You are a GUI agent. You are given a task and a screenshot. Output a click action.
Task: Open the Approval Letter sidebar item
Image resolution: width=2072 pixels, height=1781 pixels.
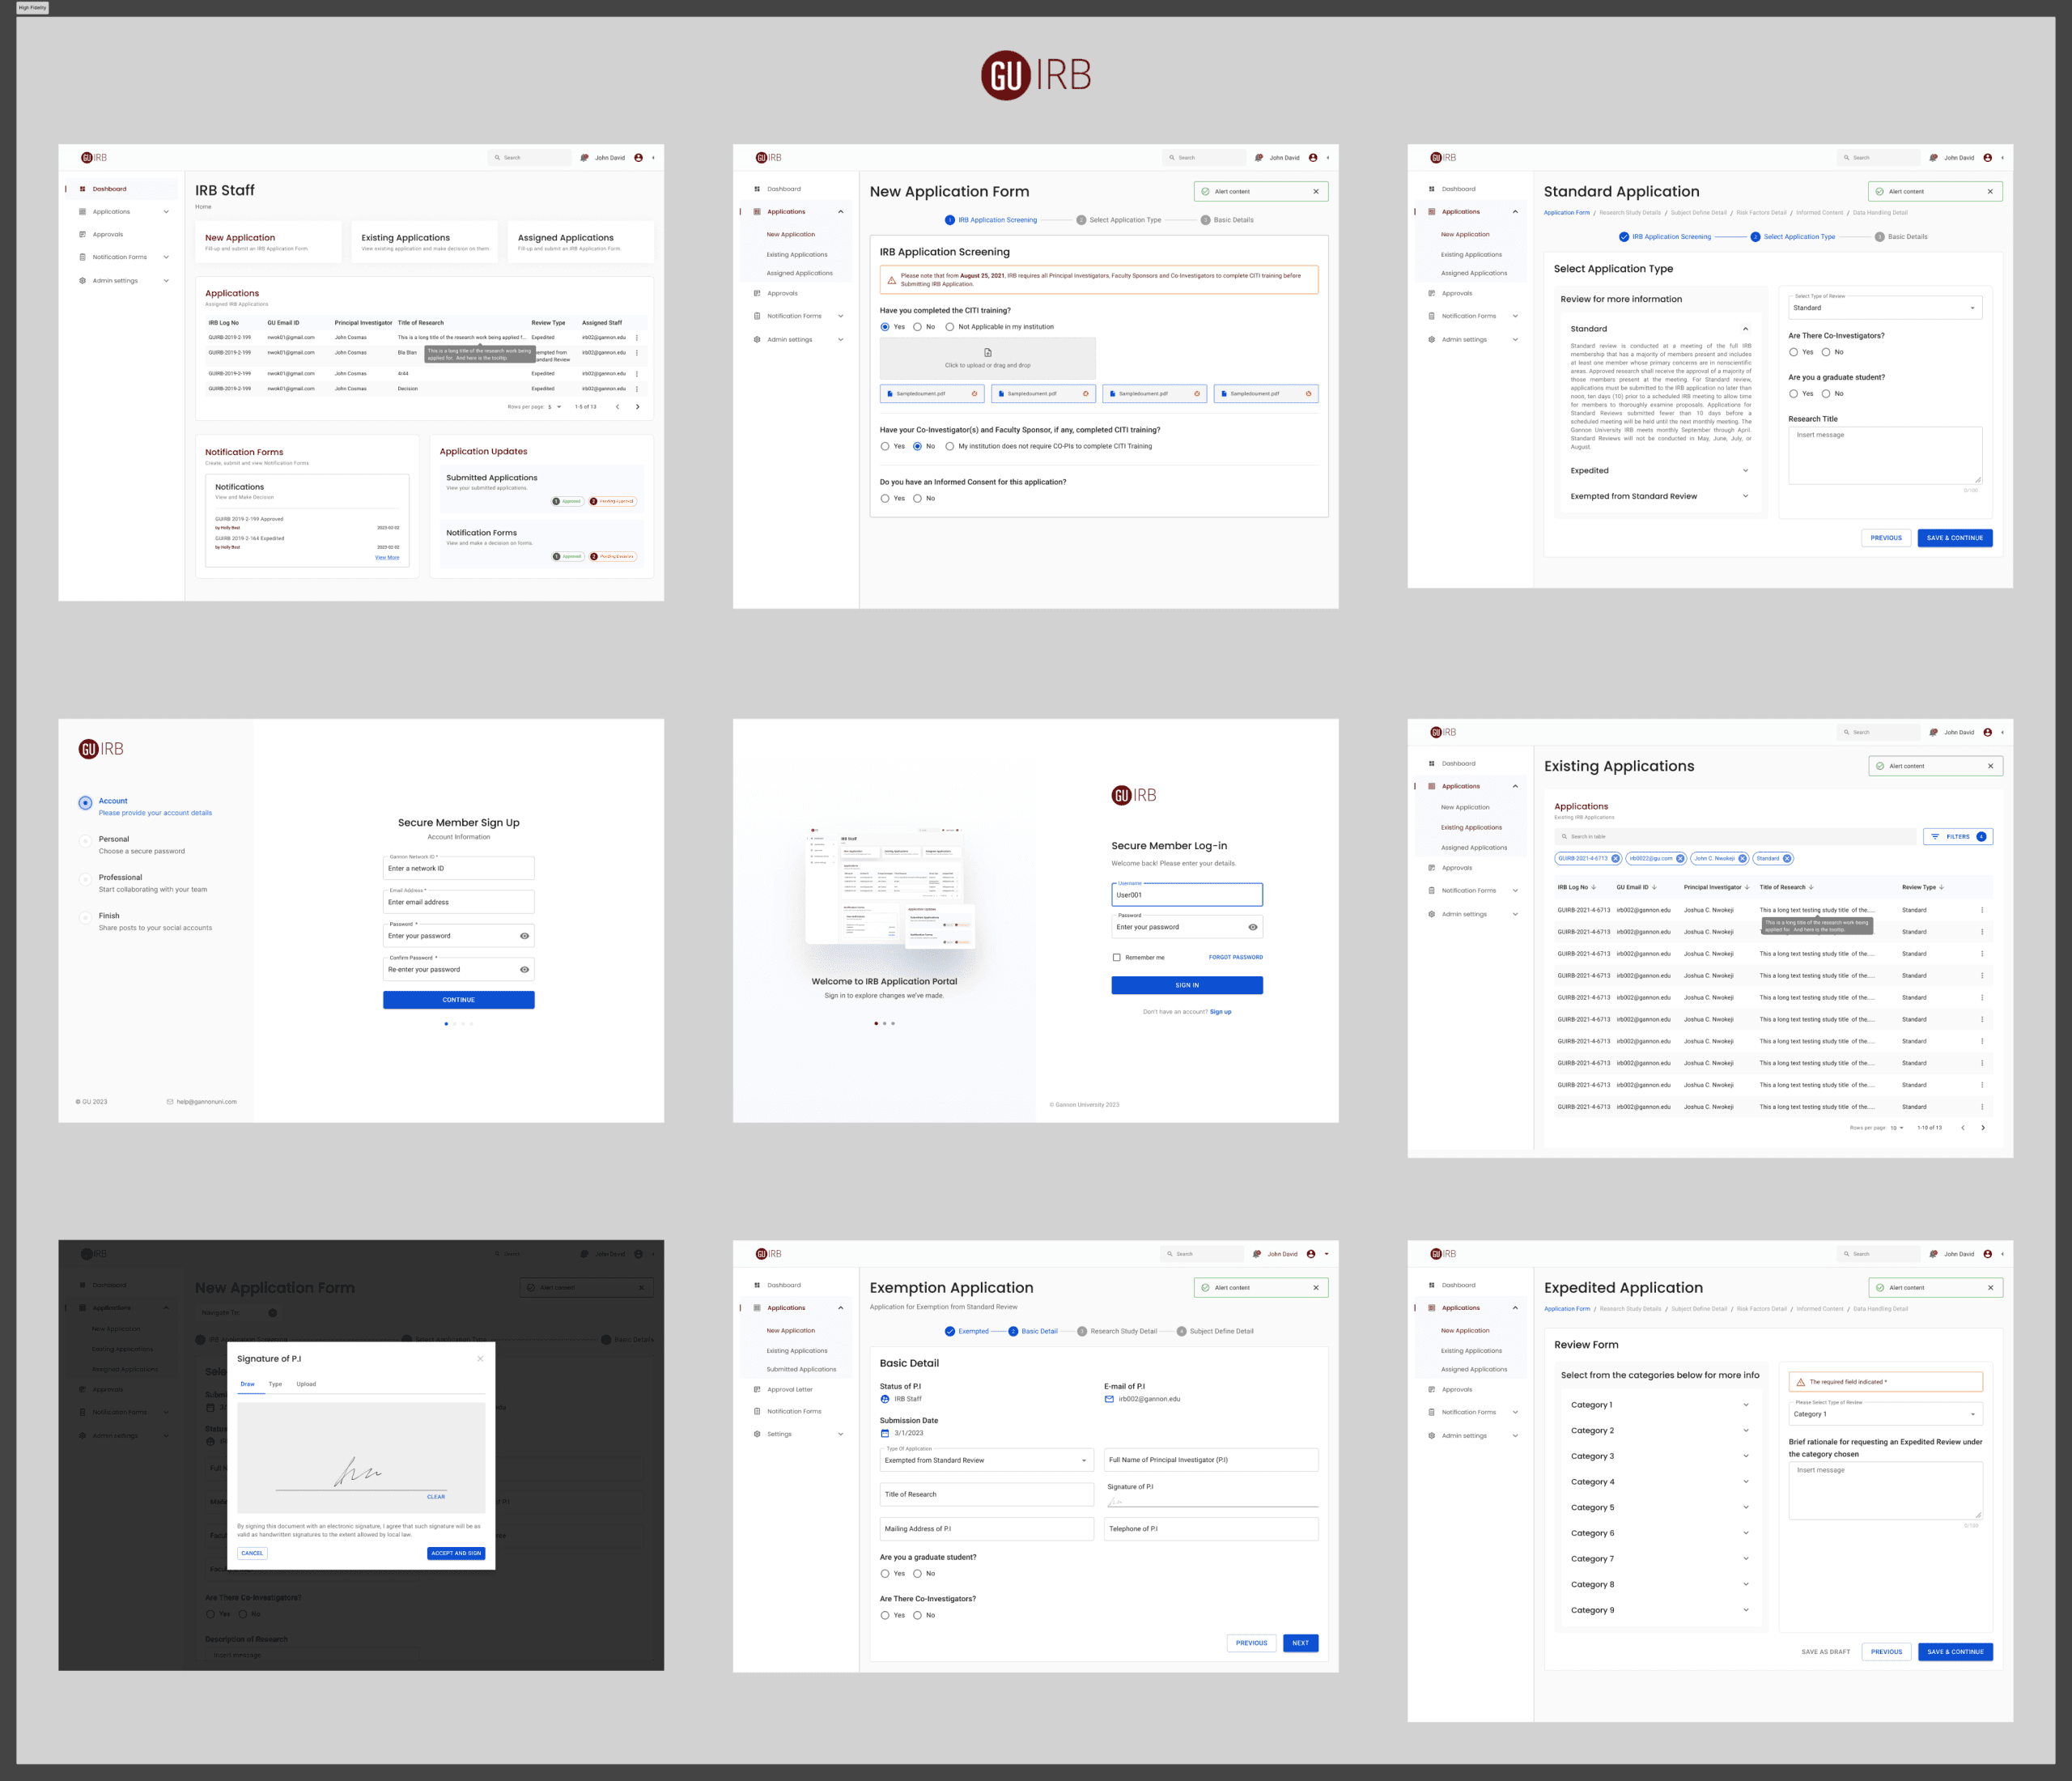tap(789, 1389)
